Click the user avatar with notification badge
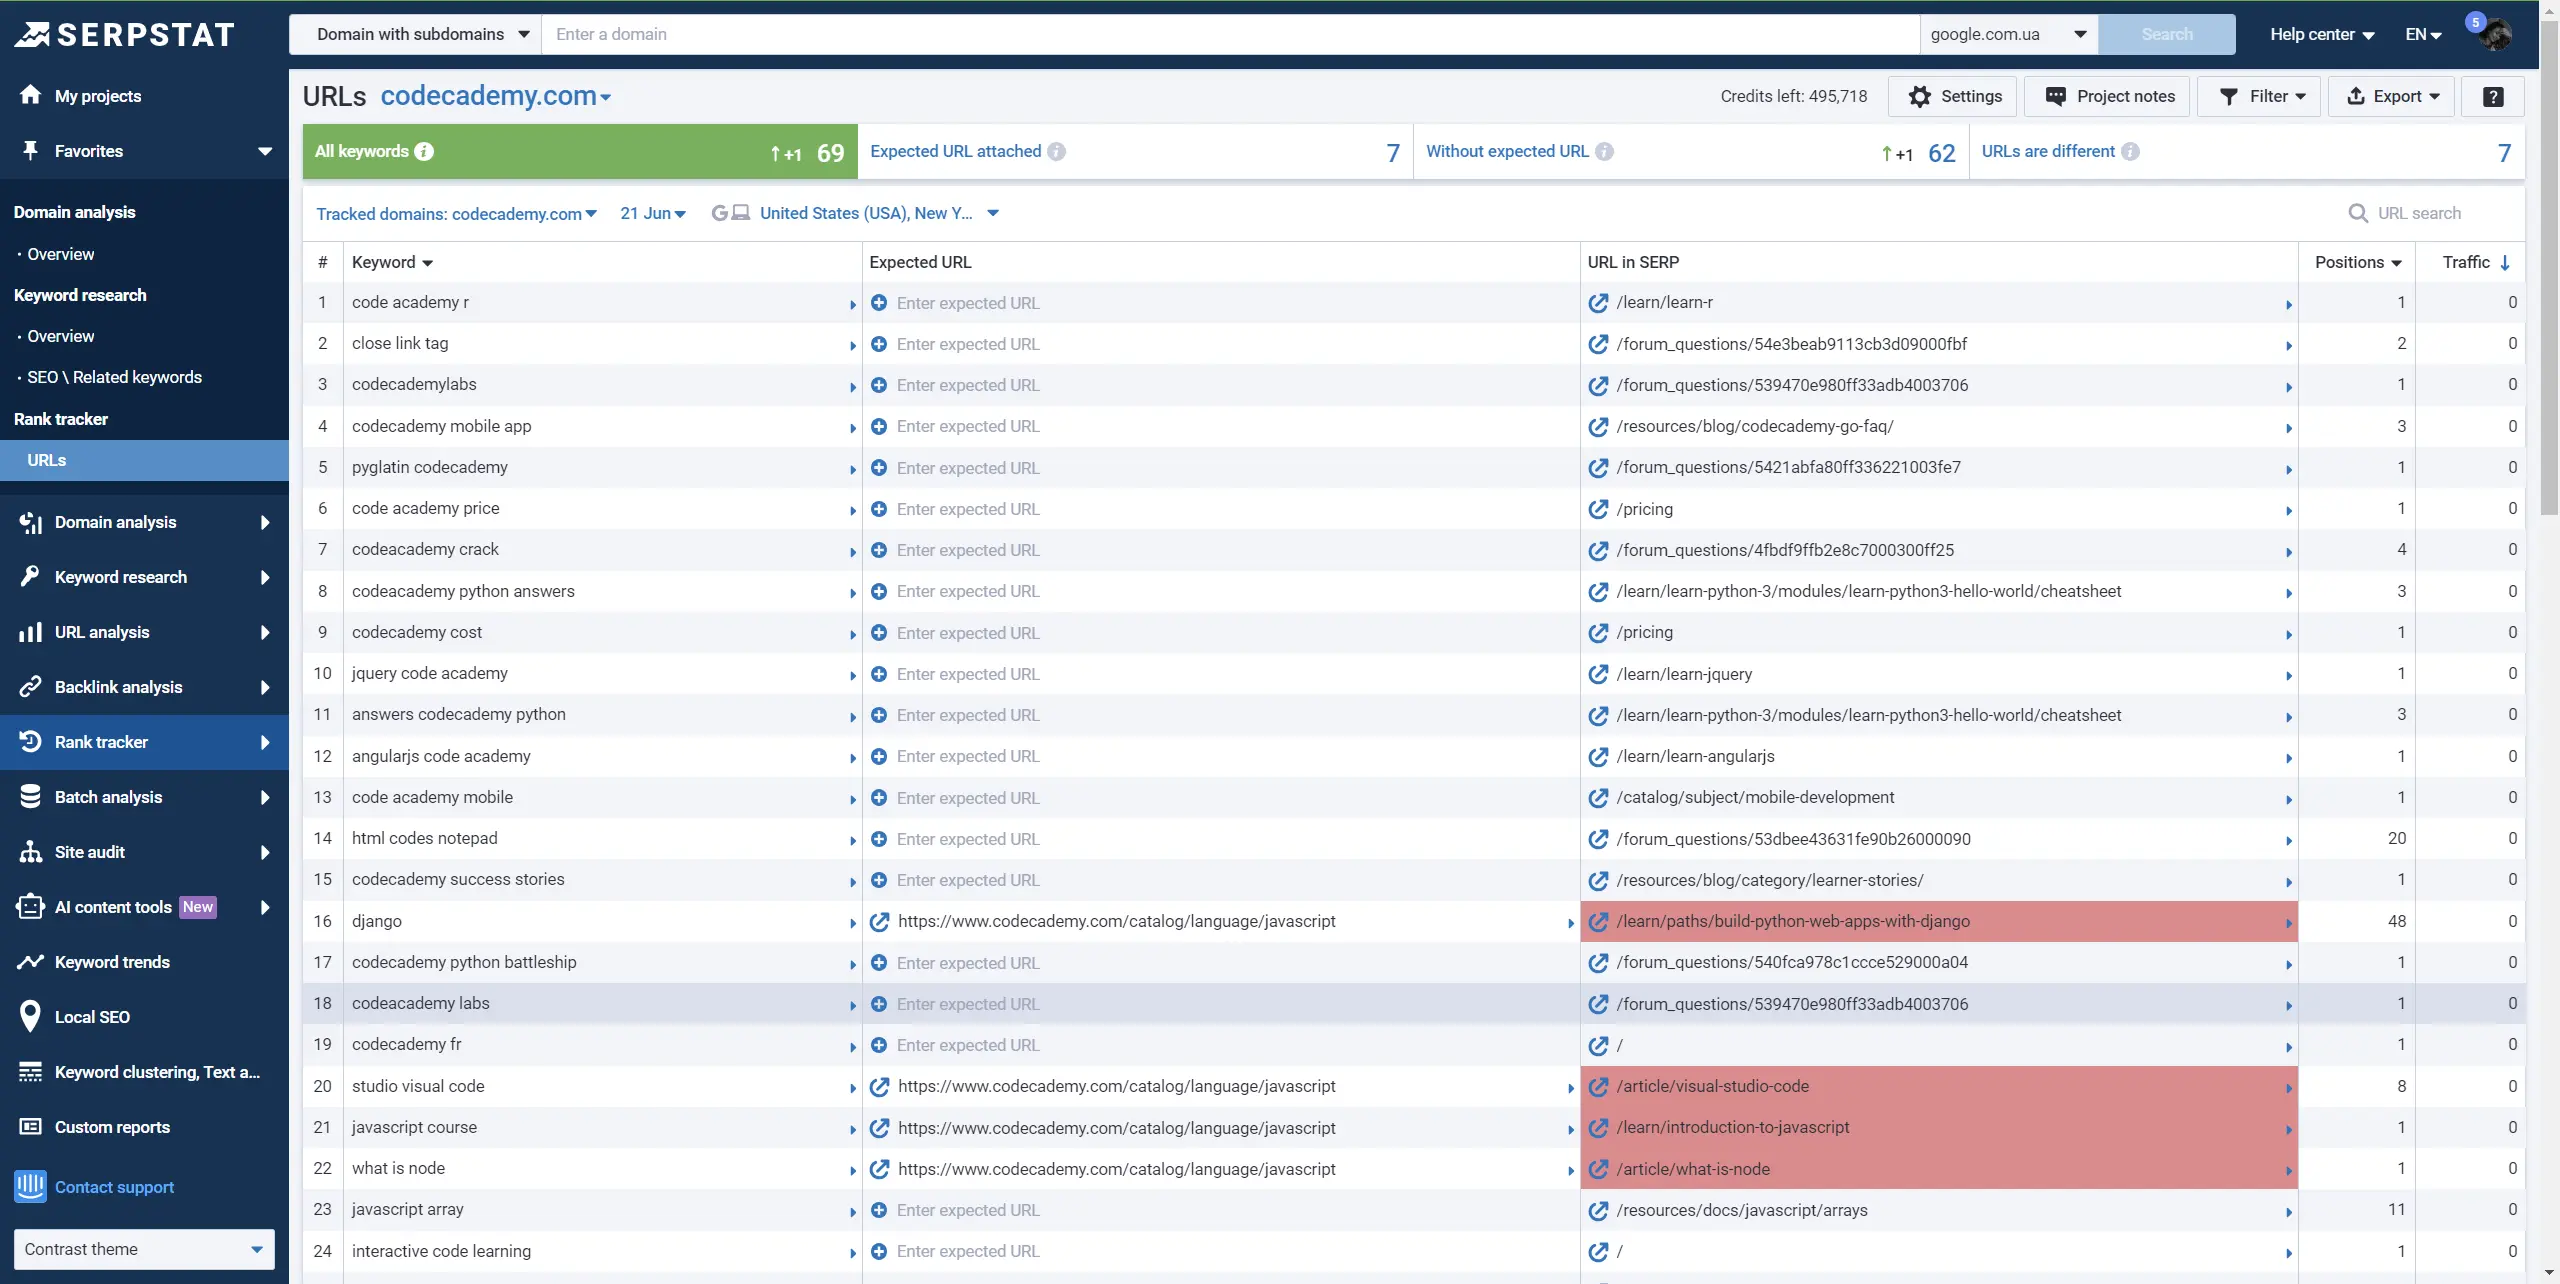This screenshot has width=2560, height=1284. [2494, 34]
